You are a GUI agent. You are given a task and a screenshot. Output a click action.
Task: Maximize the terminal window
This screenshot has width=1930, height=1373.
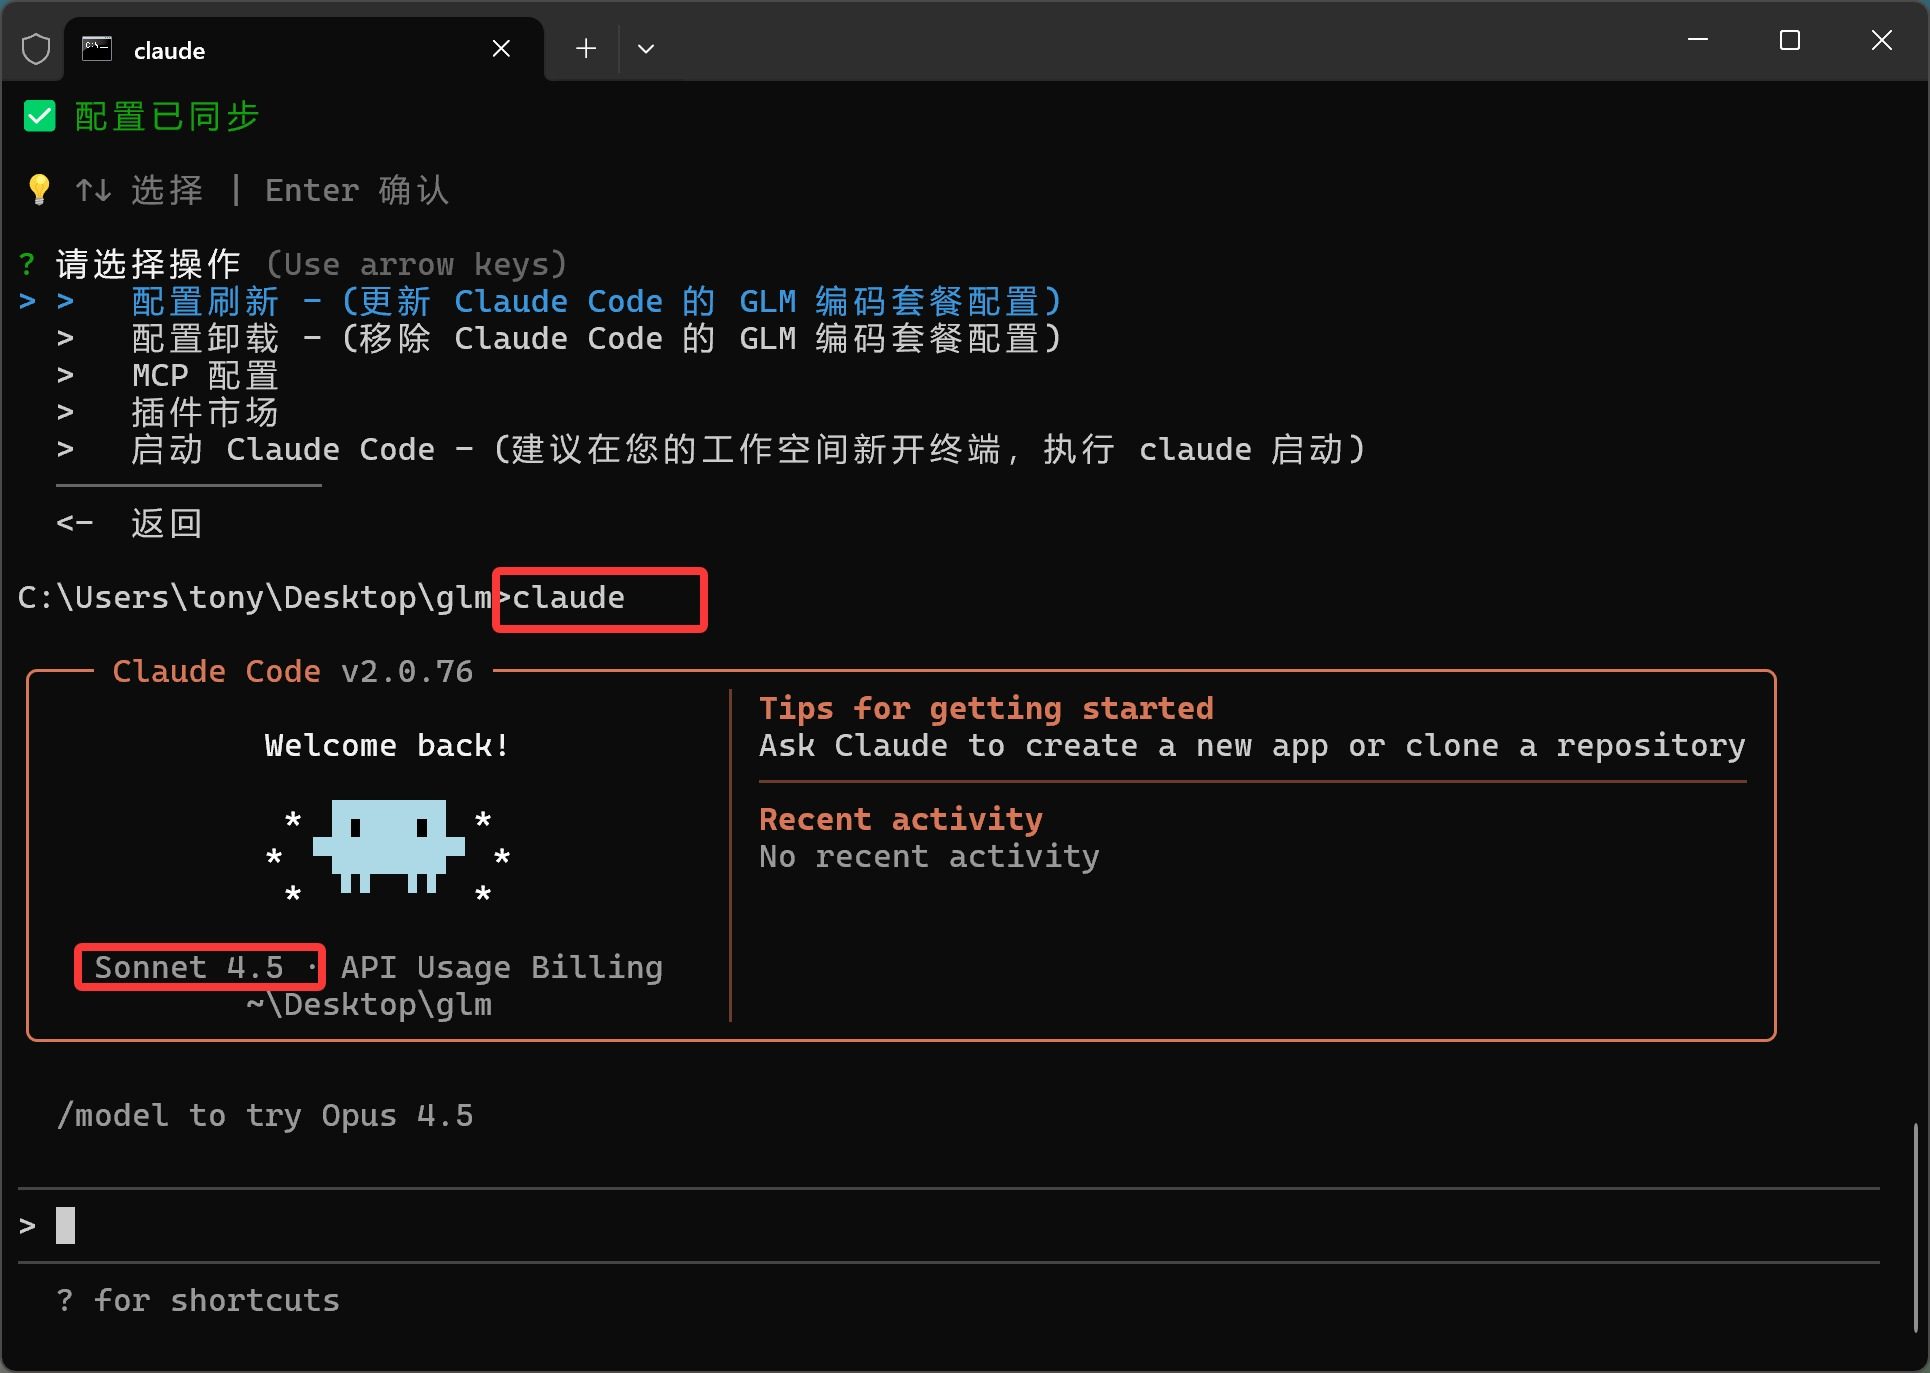(1789, 41)
